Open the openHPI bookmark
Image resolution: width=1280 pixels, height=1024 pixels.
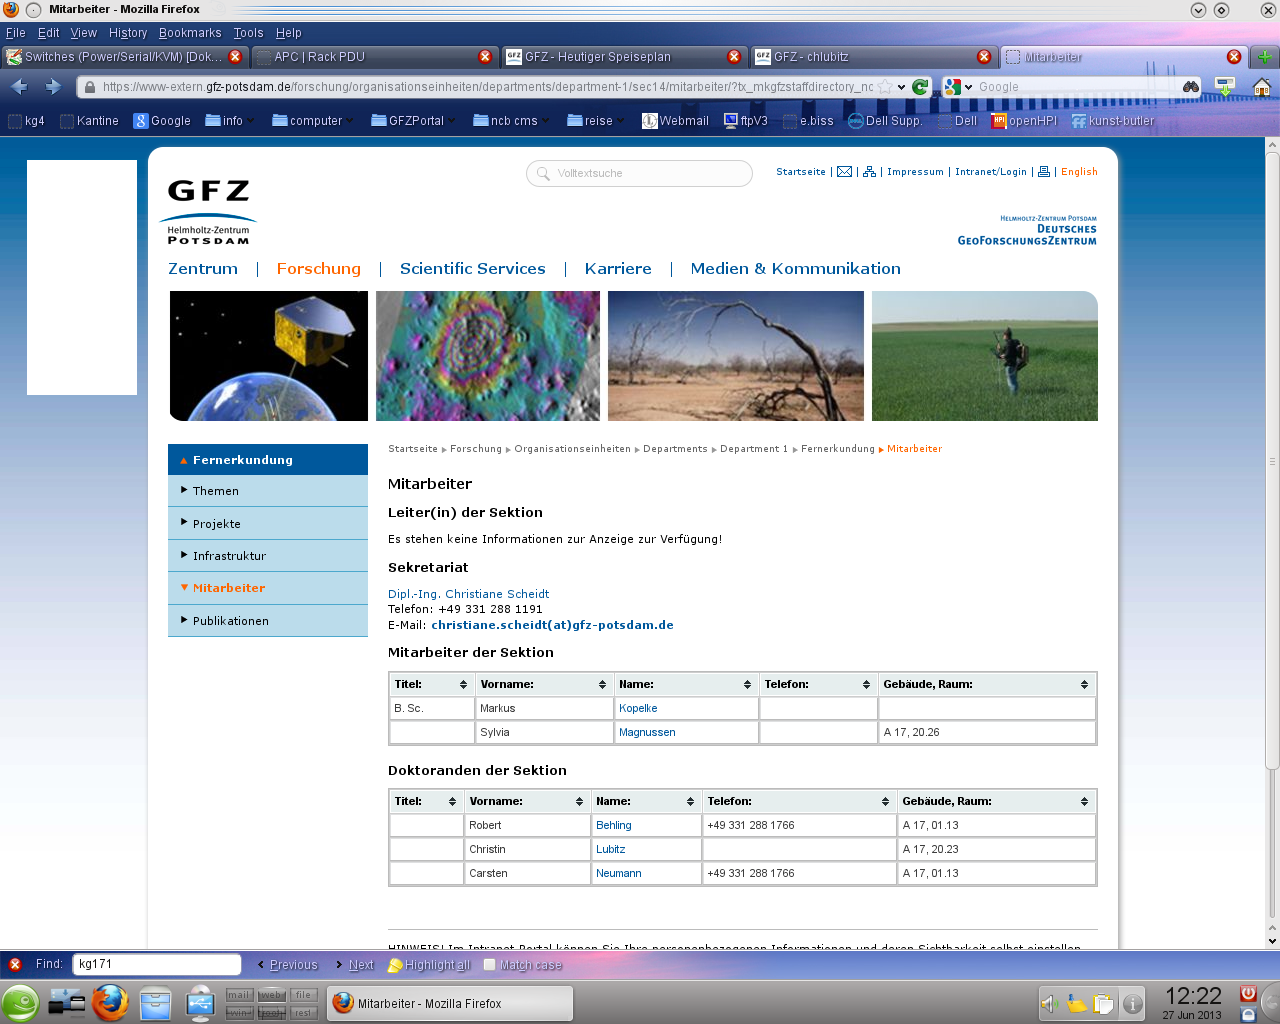click(1024, 121)
